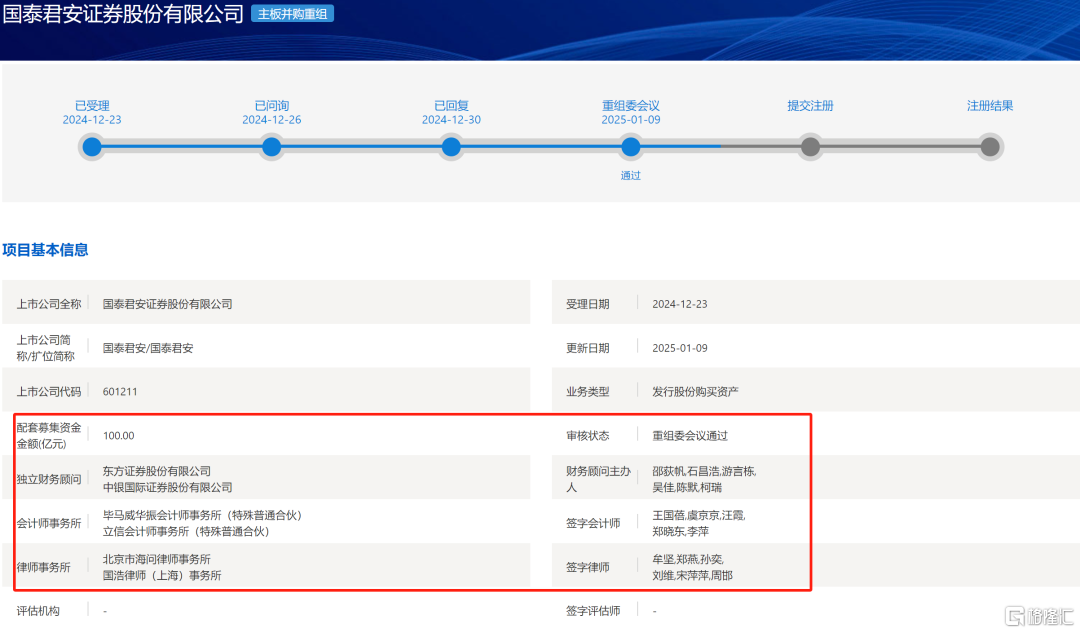Click the 已回复 stage label

[x=451, y=105]
